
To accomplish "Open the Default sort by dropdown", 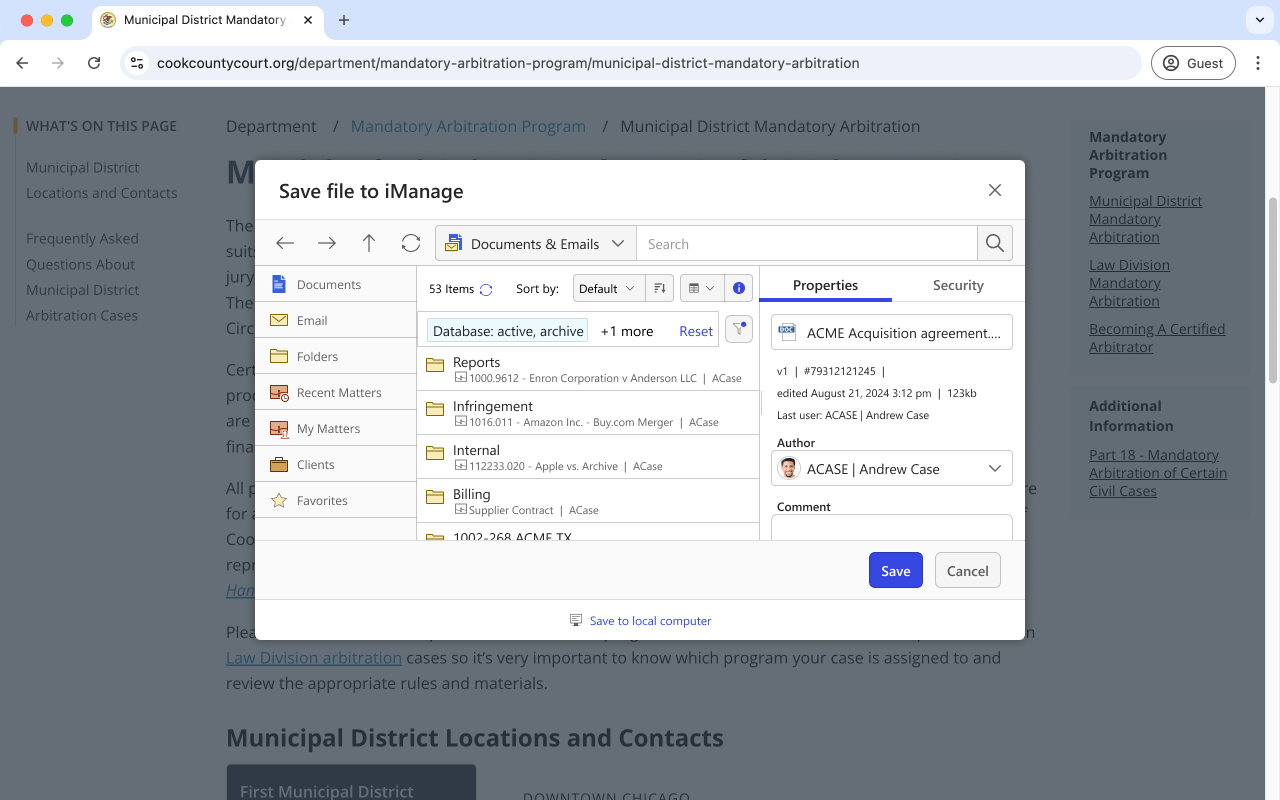I will 608,288.
